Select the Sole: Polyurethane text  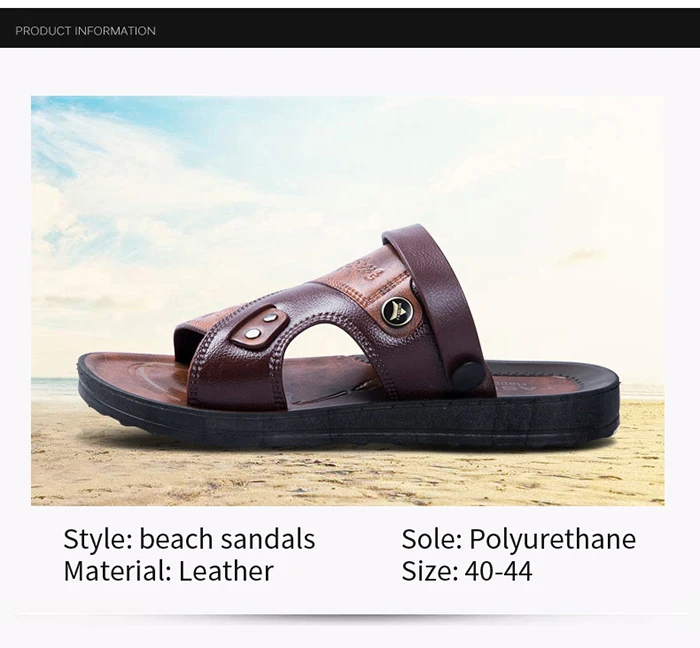click(x=519, y=539)
